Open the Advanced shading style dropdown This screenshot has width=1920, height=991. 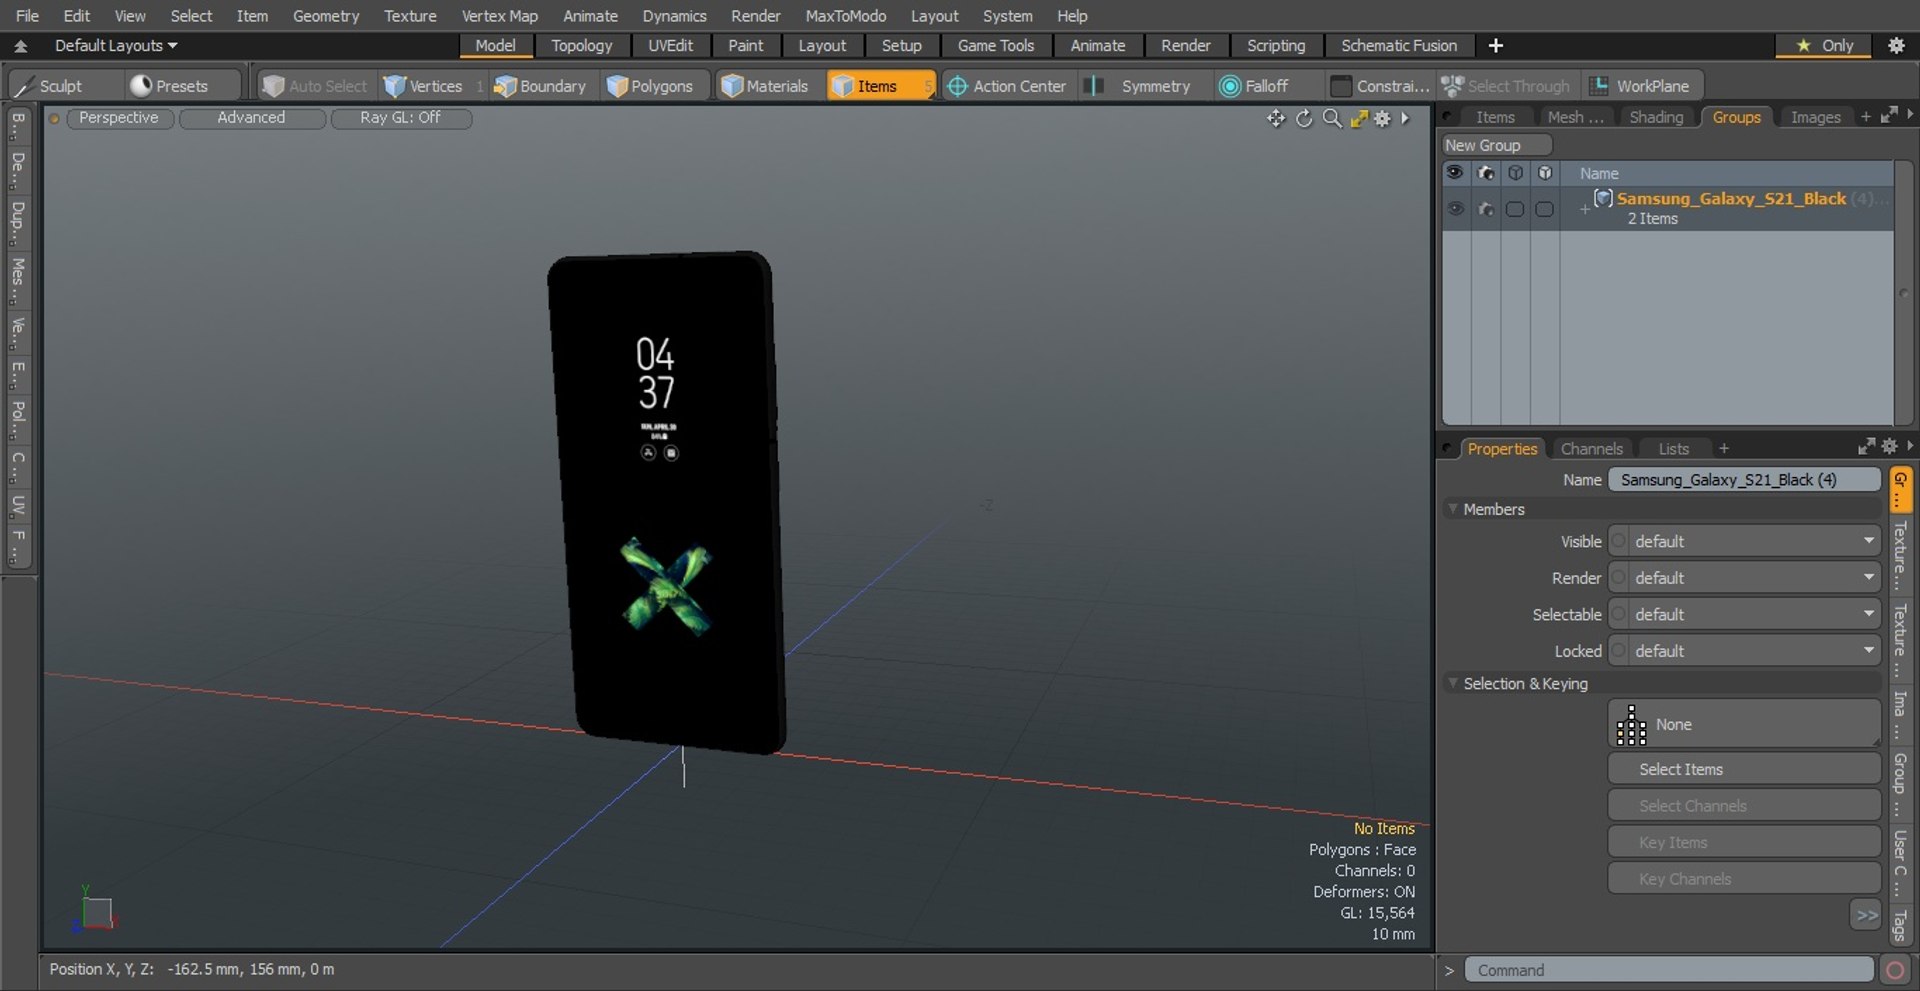pyautogui.click(x=252, y=118)
